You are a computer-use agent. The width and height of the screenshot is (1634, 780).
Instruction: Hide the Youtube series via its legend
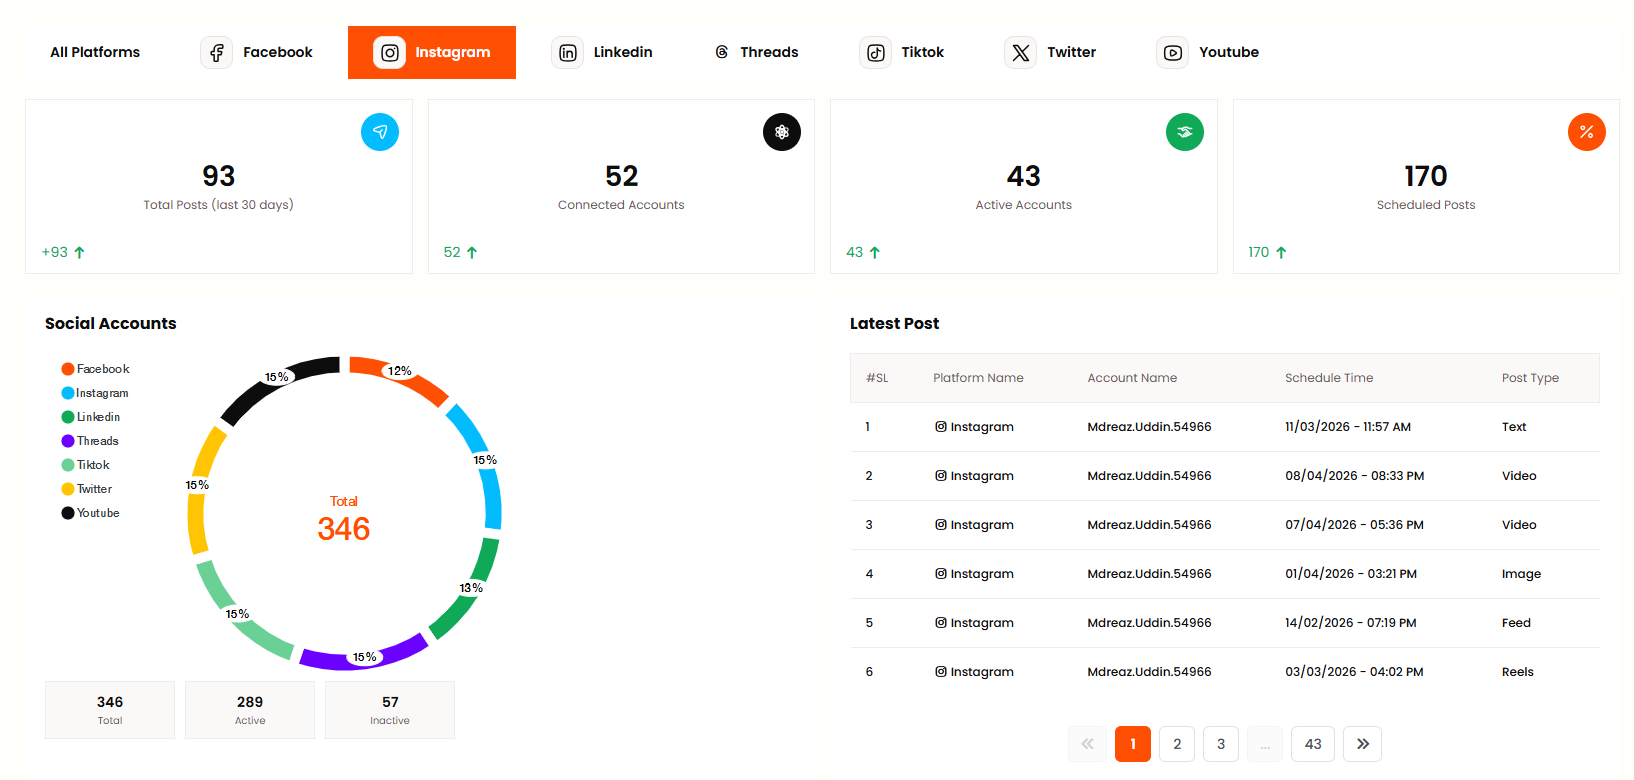[91, 513]
